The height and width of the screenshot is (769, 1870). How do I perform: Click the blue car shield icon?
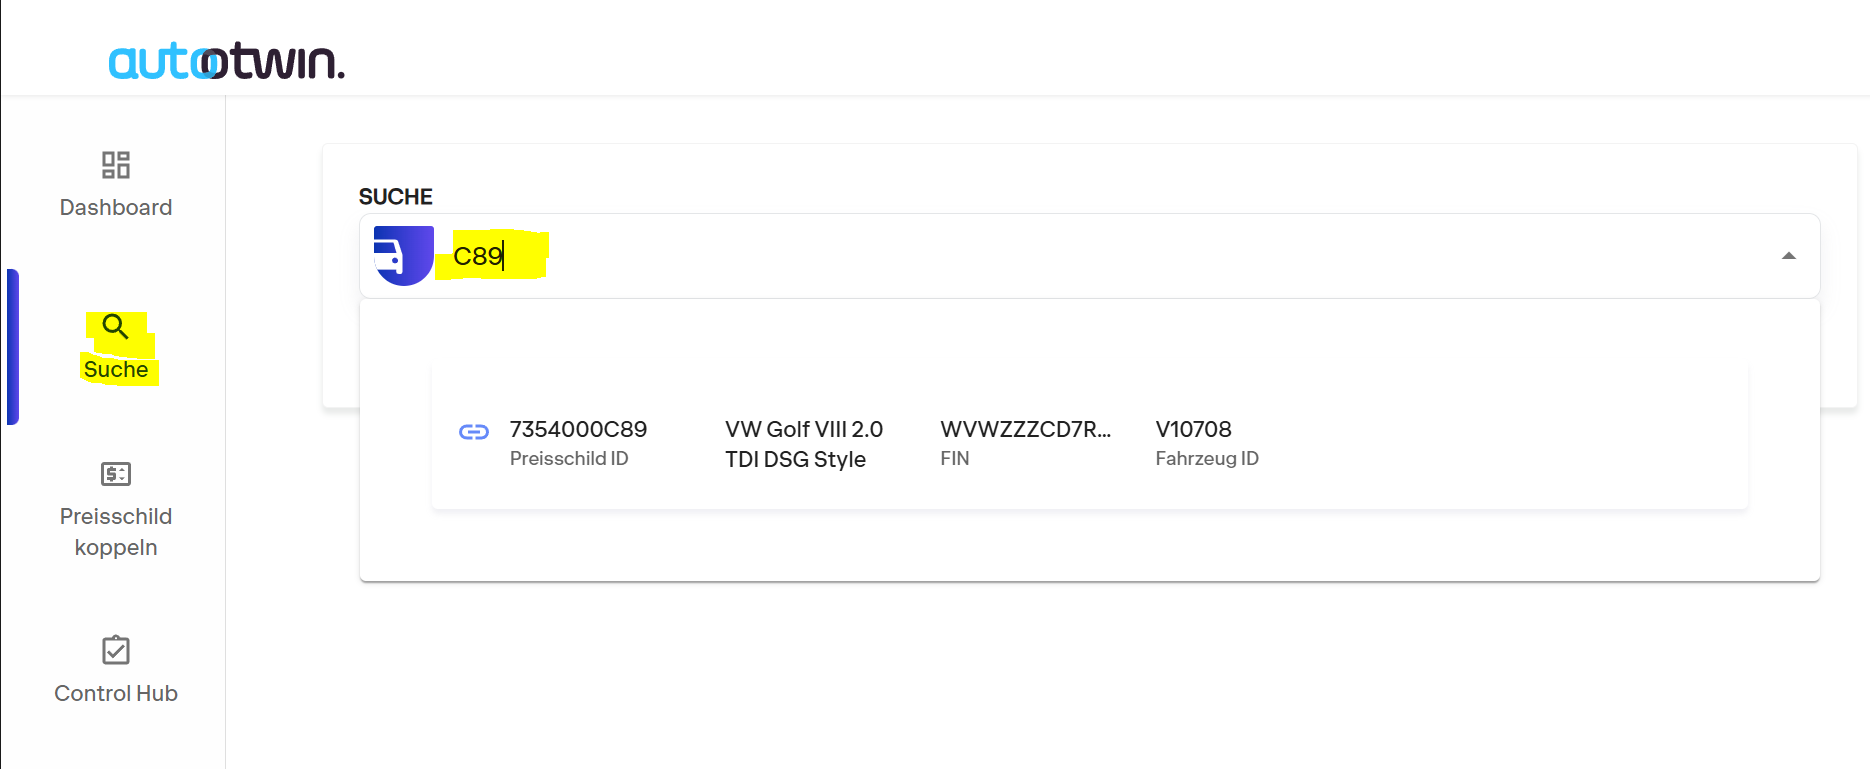404,256
